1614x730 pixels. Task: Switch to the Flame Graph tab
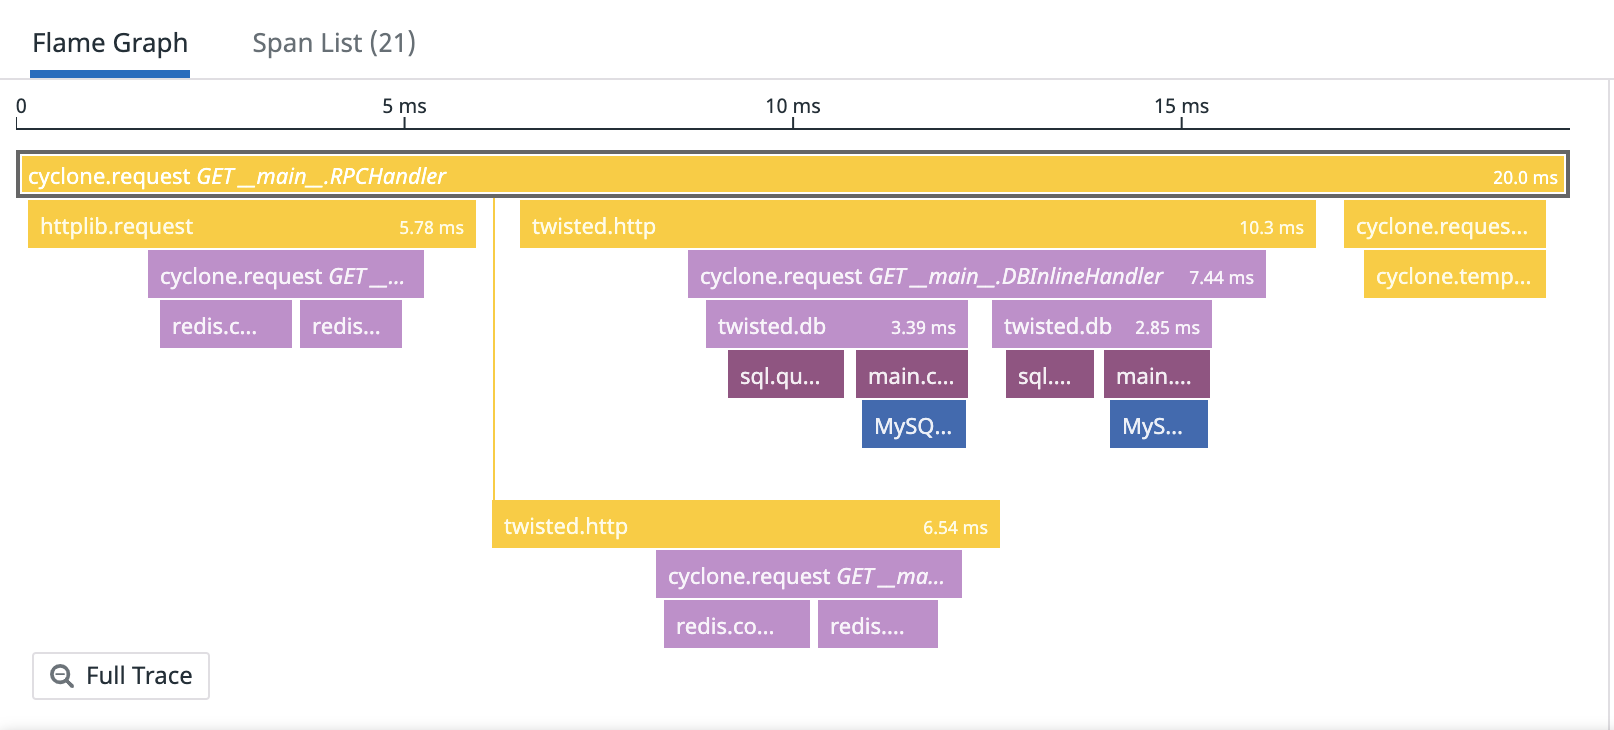pyautogui.click(x=110, y=43)
